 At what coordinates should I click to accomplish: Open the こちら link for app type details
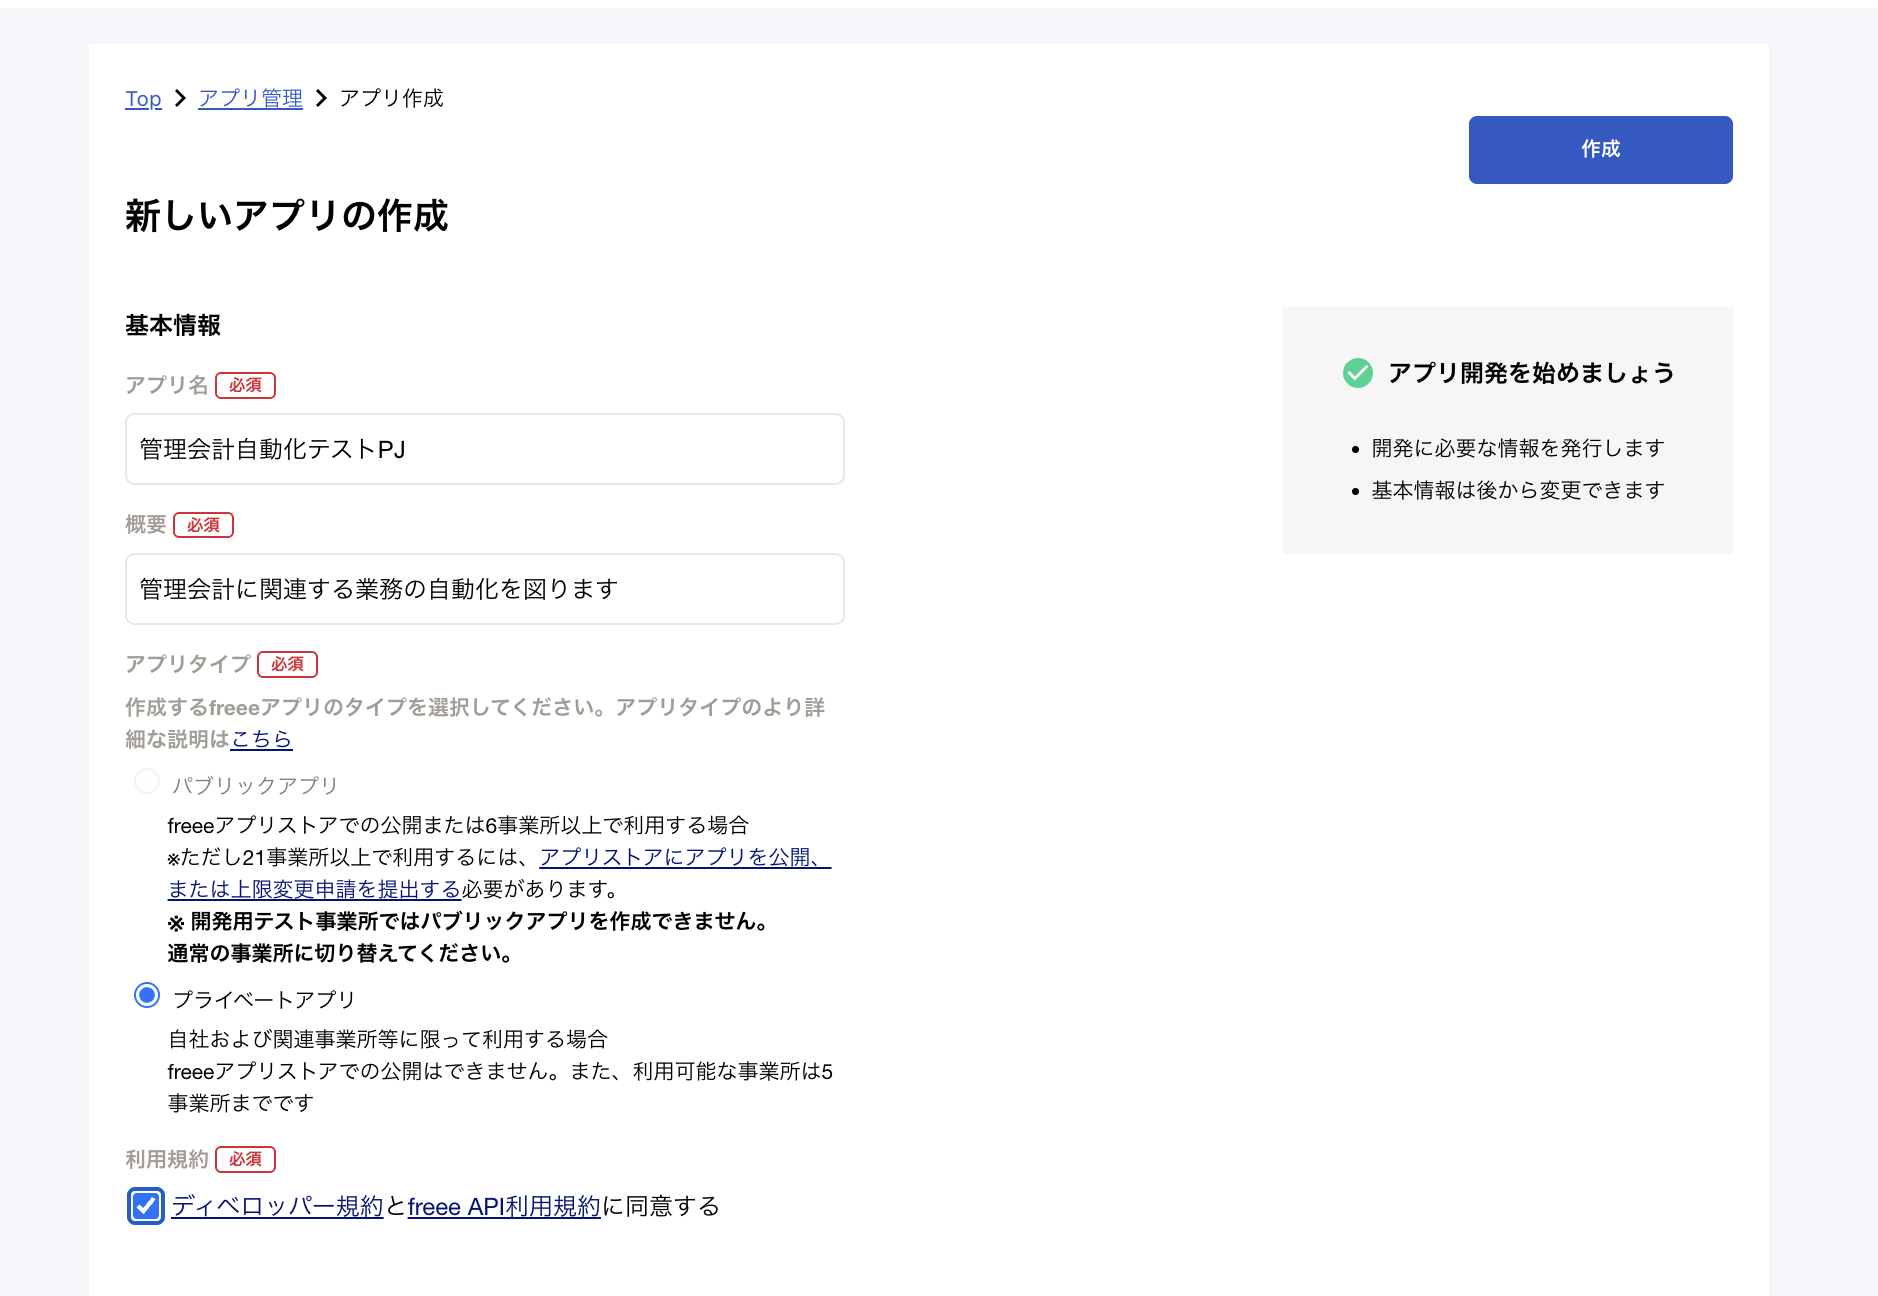(x=262, y=739)
